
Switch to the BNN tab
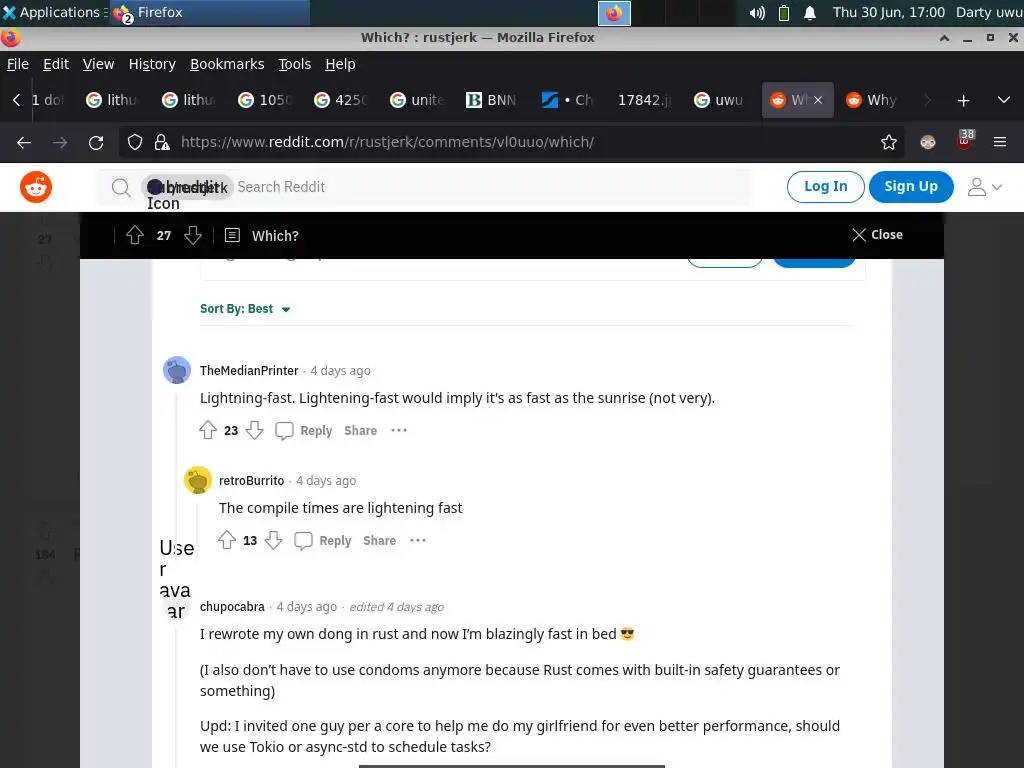(x=491, y=100)
